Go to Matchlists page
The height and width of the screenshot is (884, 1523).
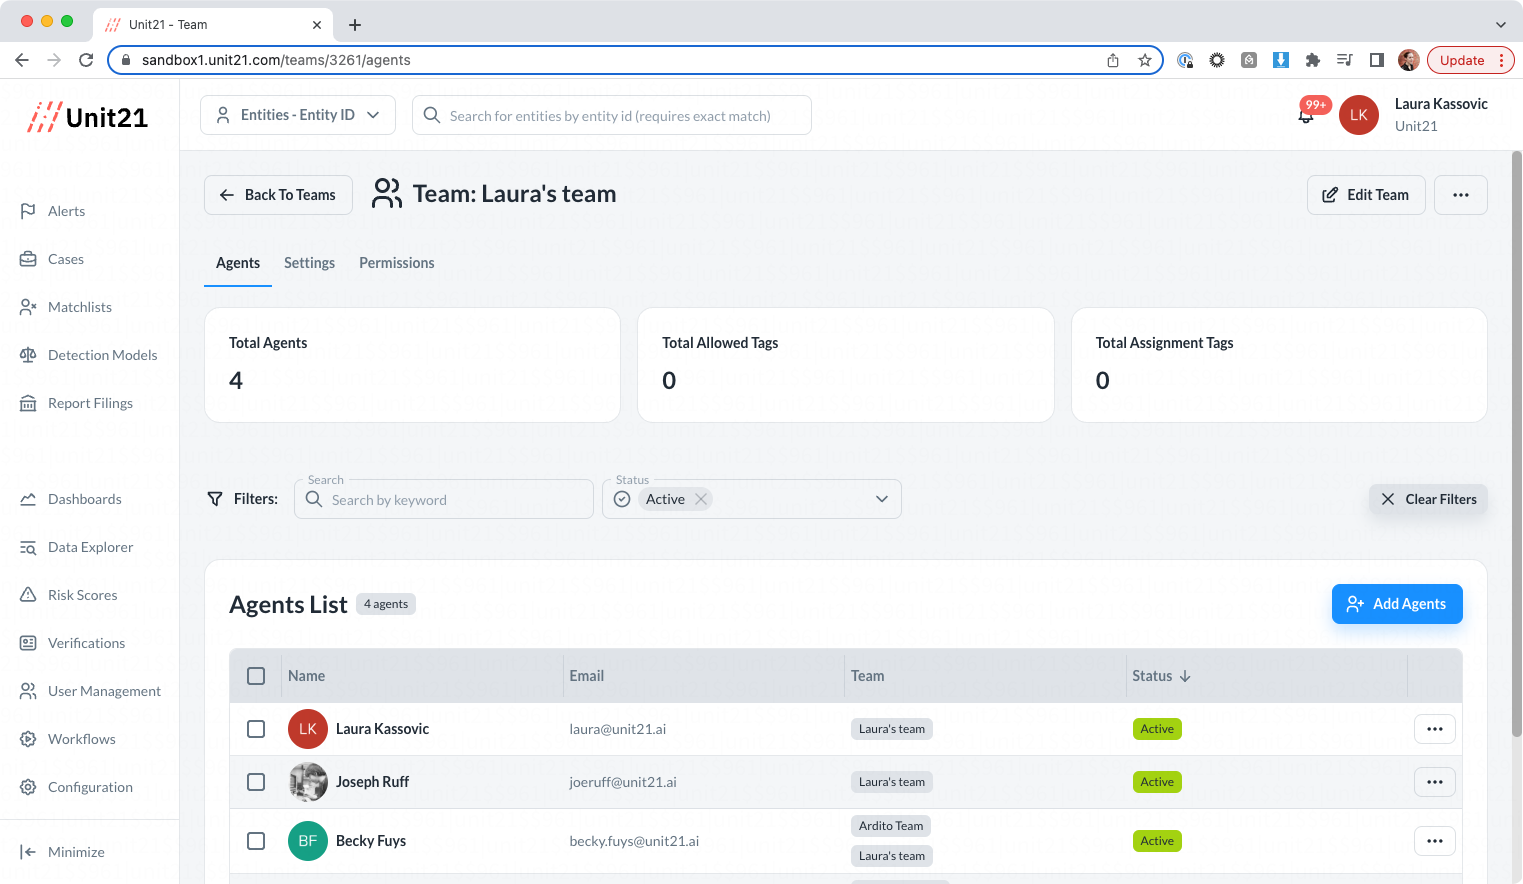(66, 307)
